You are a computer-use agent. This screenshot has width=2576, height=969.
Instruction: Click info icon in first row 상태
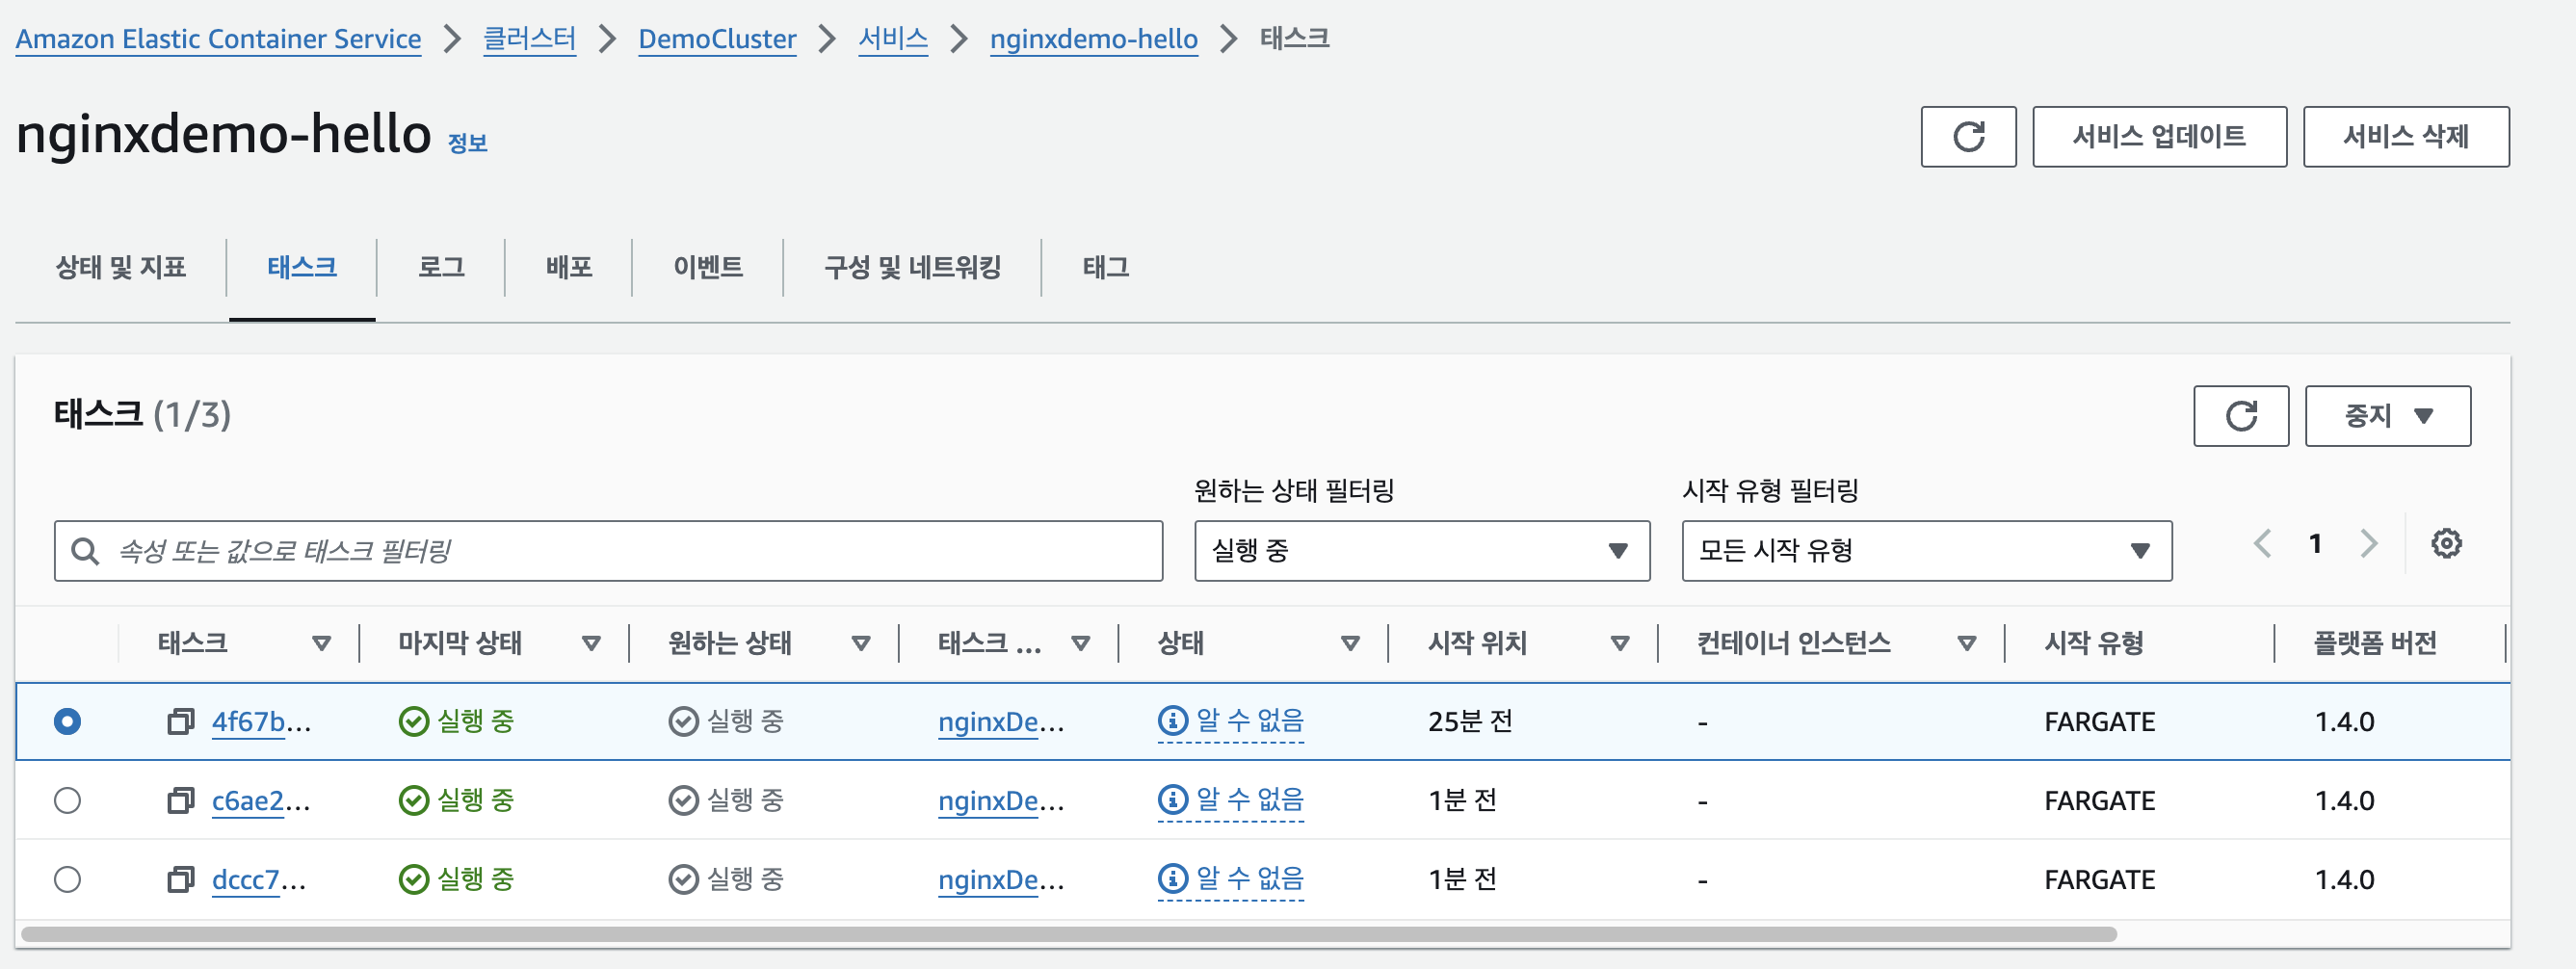click(1172, 720)
